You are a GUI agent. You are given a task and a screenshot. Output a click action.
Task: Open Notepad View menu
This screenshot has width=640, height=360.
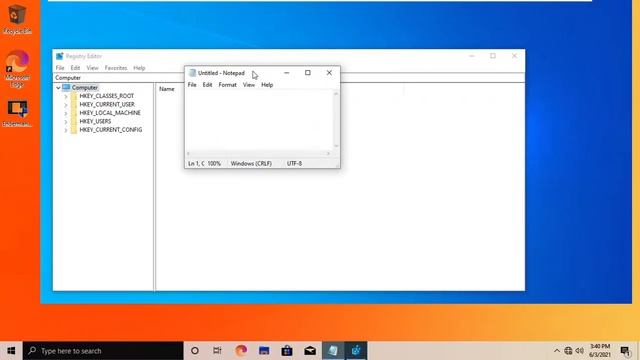click(x=249, y=85)
